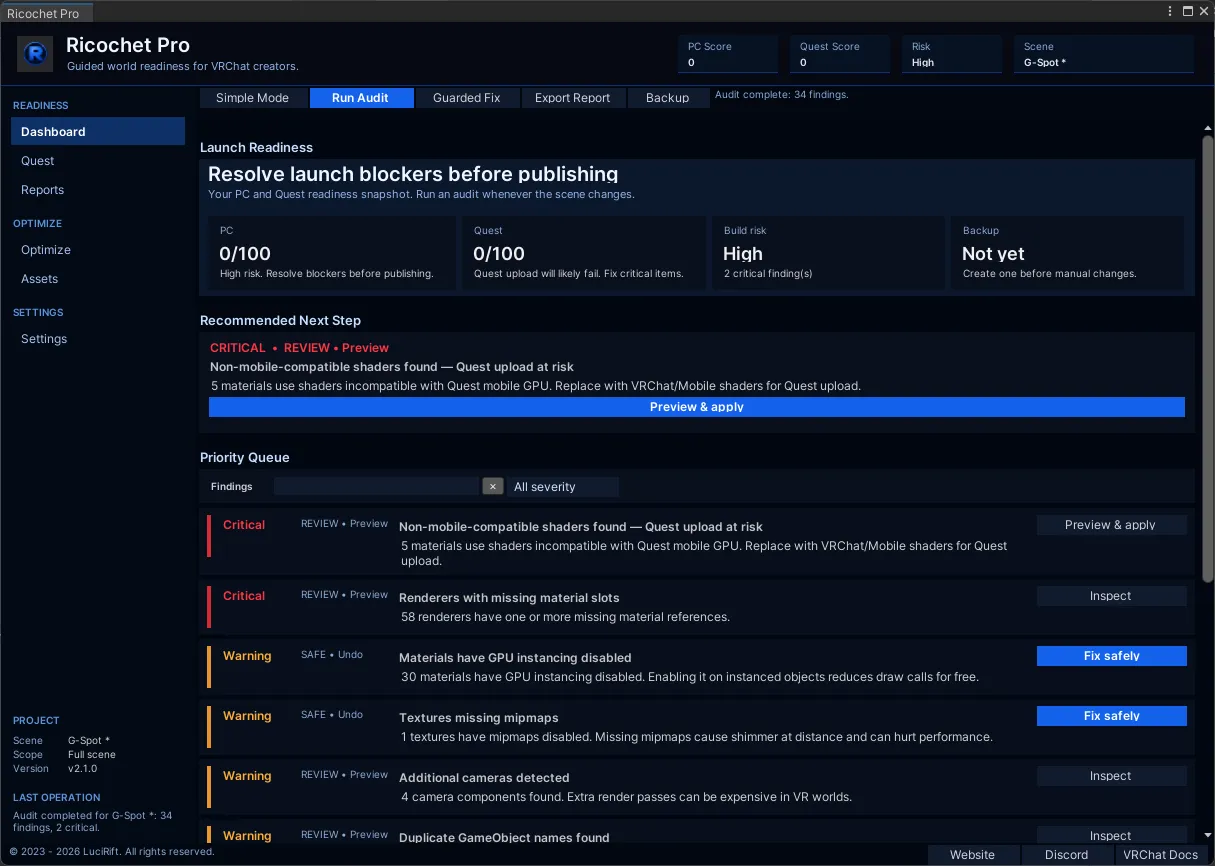The image size is (1215, 866).
Task: Open the VRChat Docs link button
Action: pyautogui.click(x=1160, y=855)
